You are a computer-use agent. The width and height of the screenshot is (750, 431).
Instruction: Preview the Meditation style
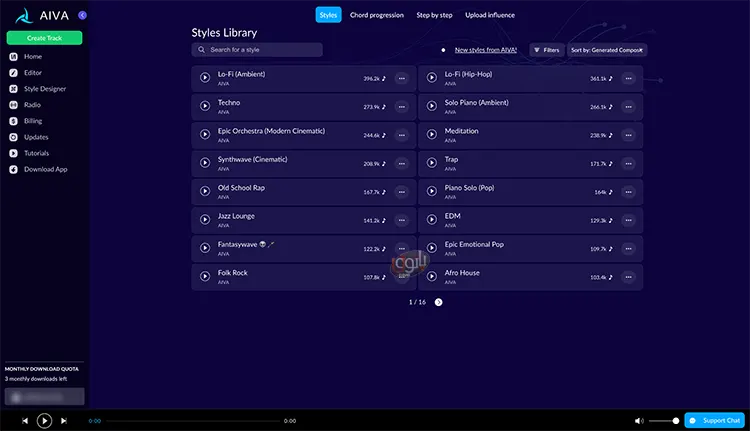[432, 135]
